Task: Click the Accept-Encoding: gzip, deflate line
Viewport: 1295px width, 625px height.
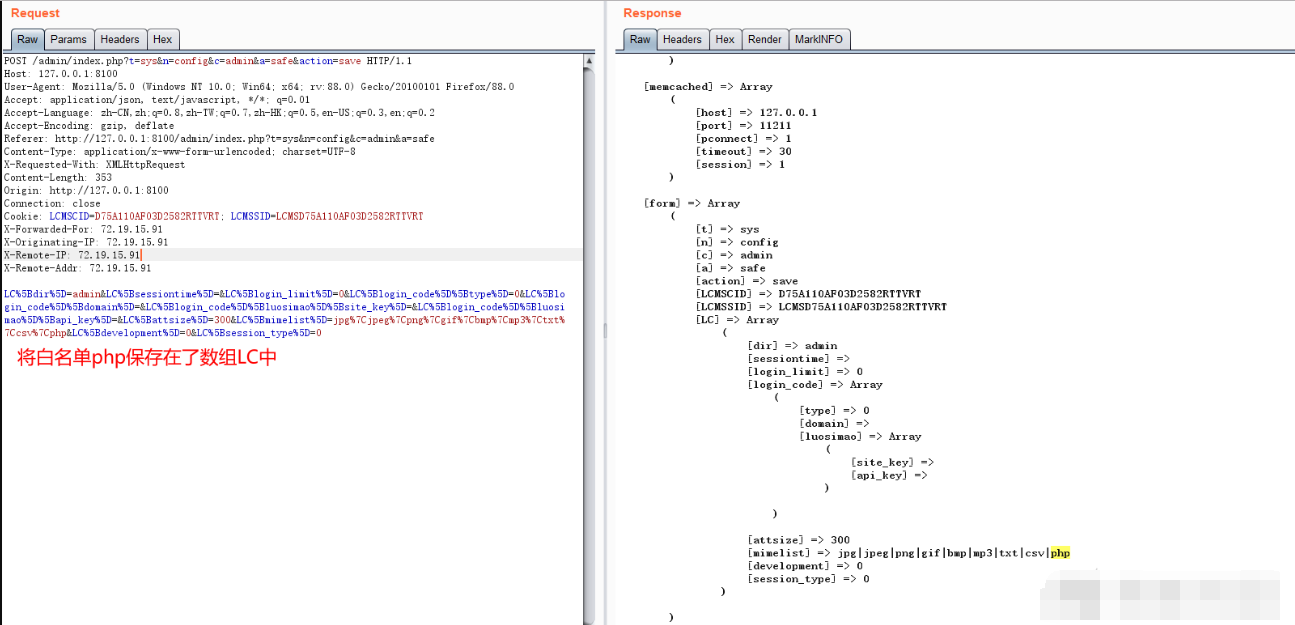Action: [x=89, y=126]
